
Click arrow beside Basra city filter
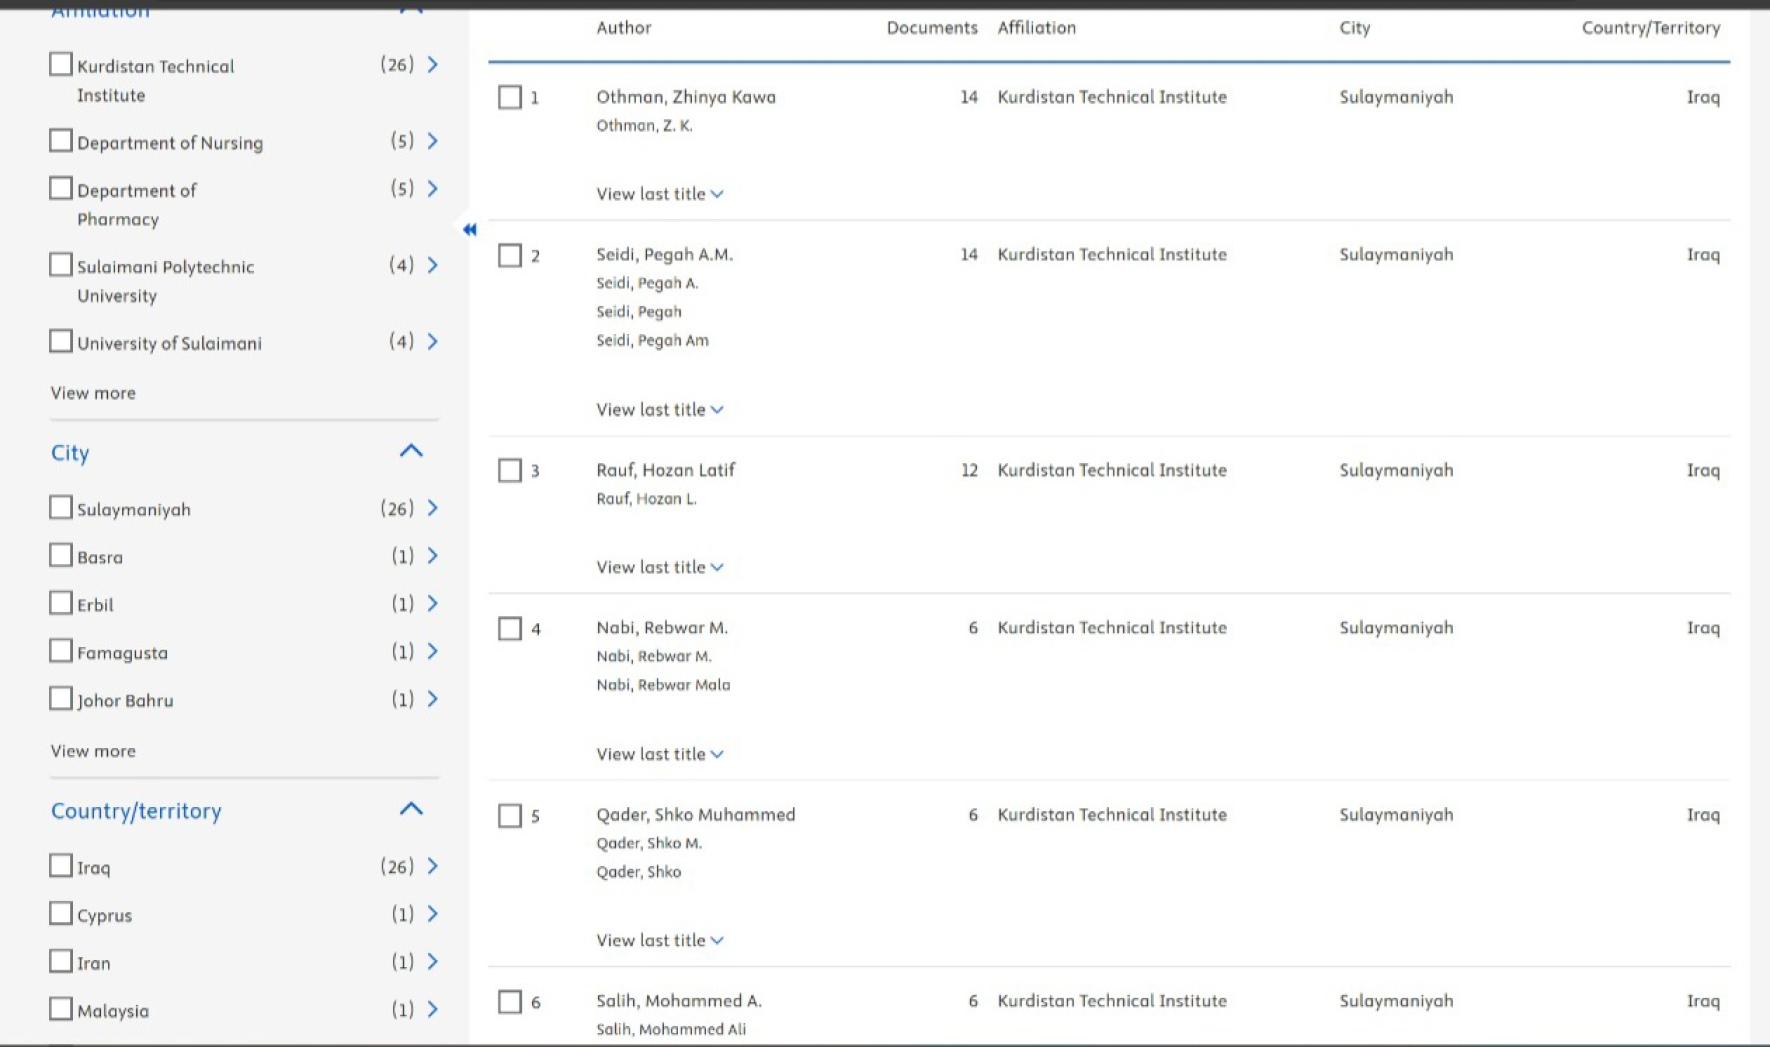click(x=432, y=556)
